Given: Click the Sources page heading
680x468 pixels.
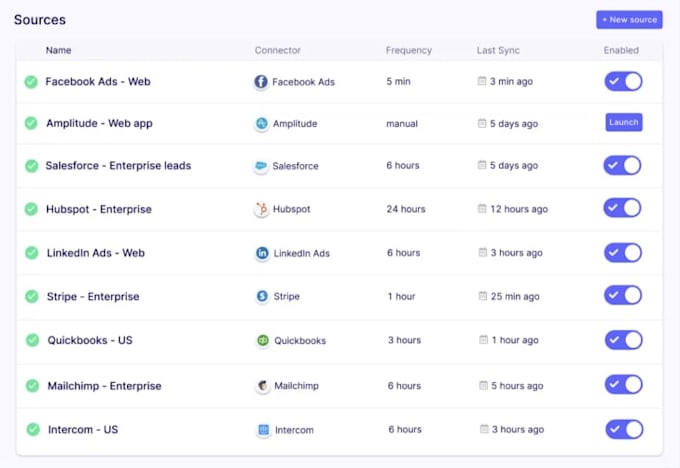Looking at the screenshot, I should [x=40, y=20].
